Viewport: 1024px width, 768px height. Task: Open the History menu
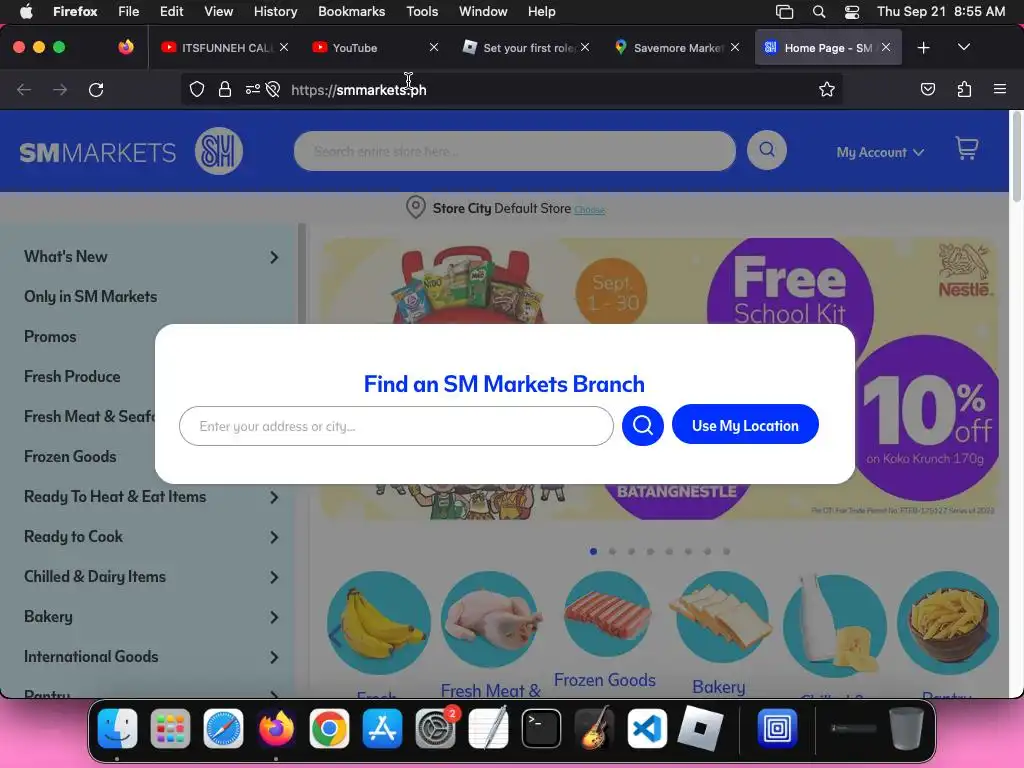click(275, 11)
